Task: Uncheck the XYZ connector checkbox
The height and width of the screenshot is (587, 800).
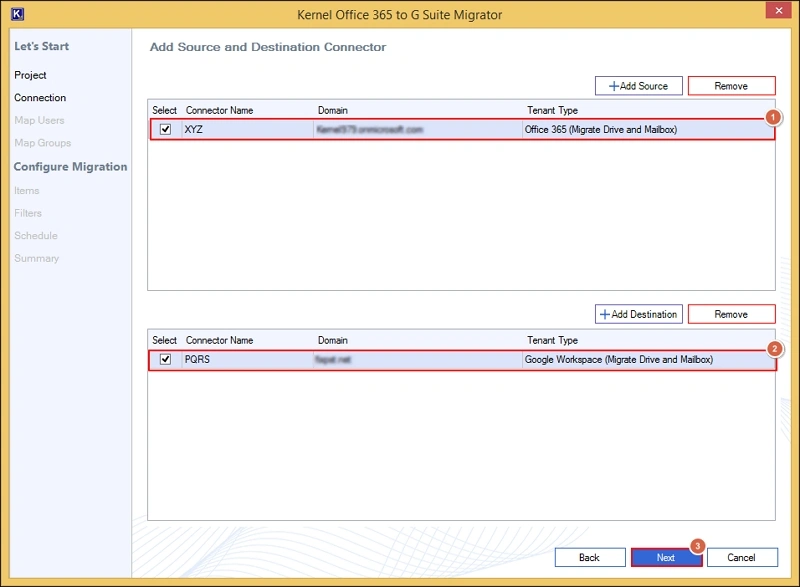Action: [166, 129]
